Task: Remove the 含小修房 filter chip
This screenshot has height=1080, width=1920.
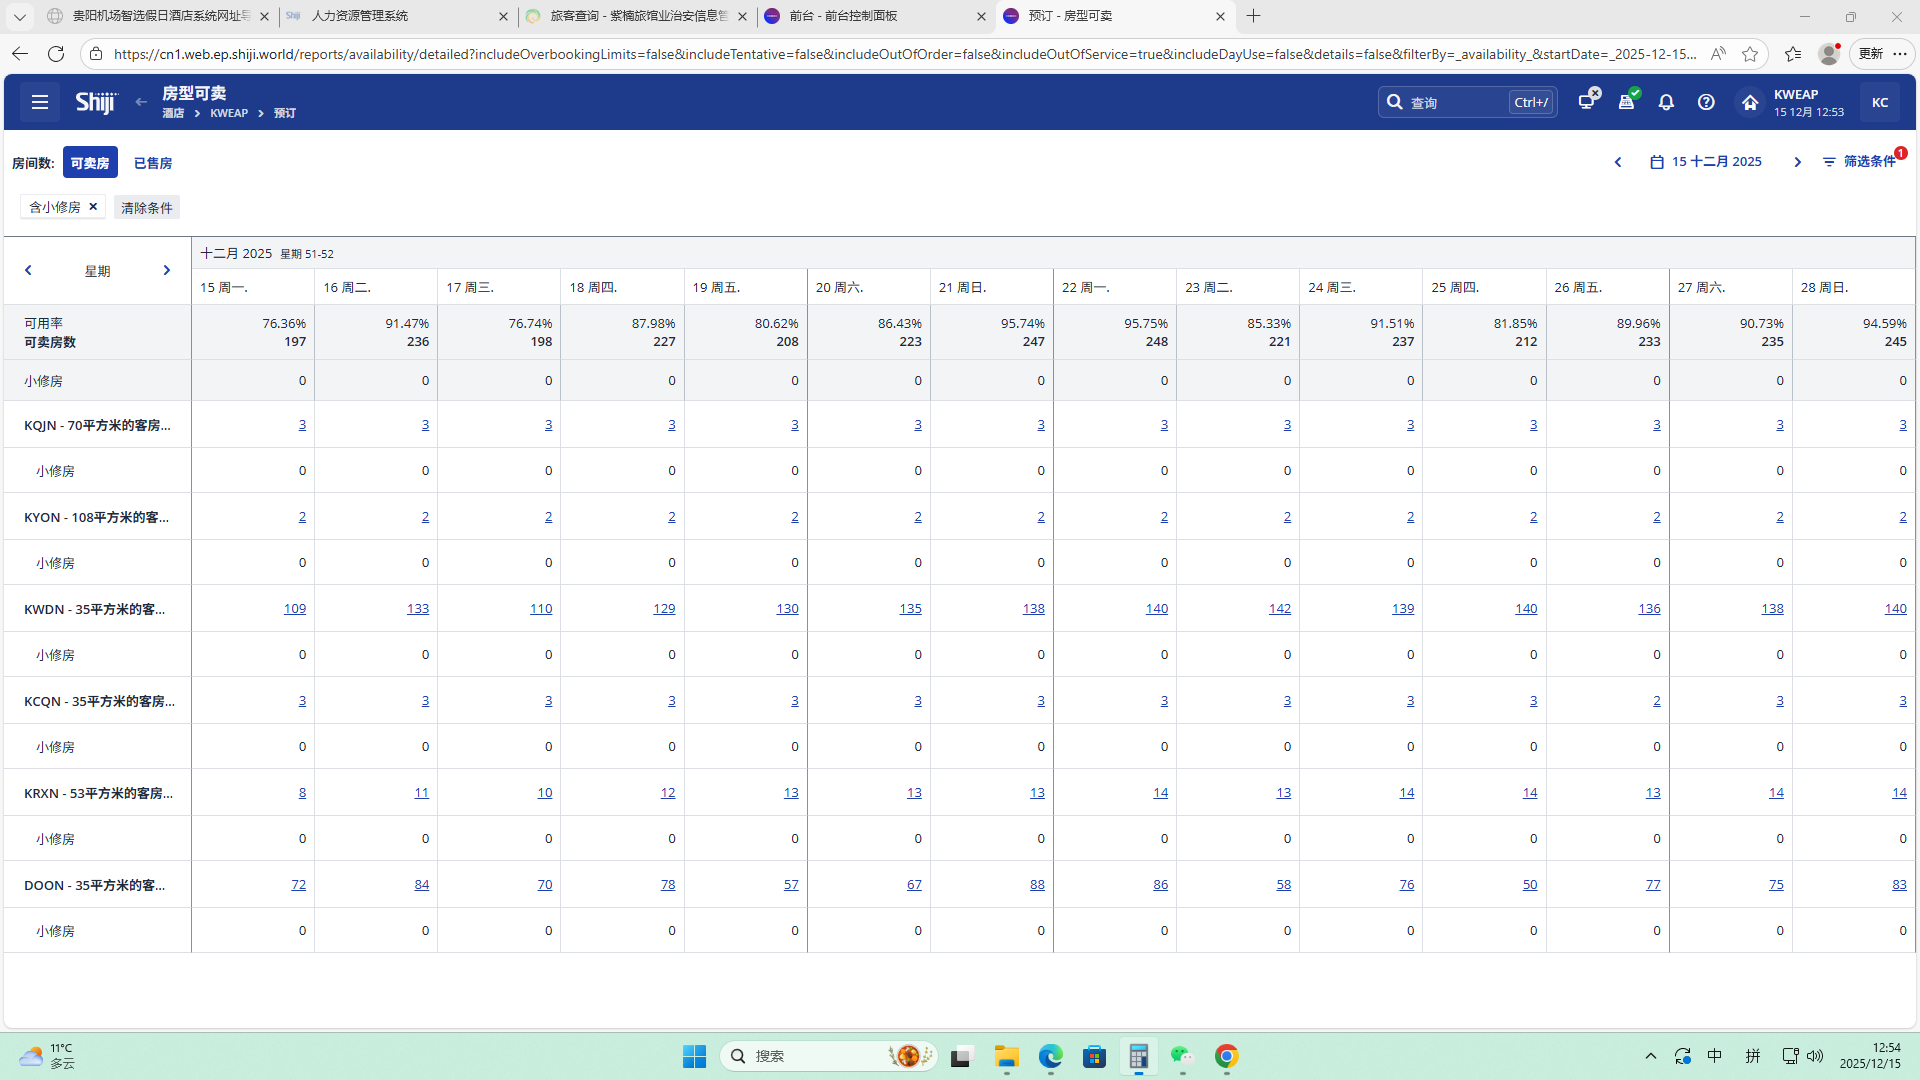Action: click(93, 206)
